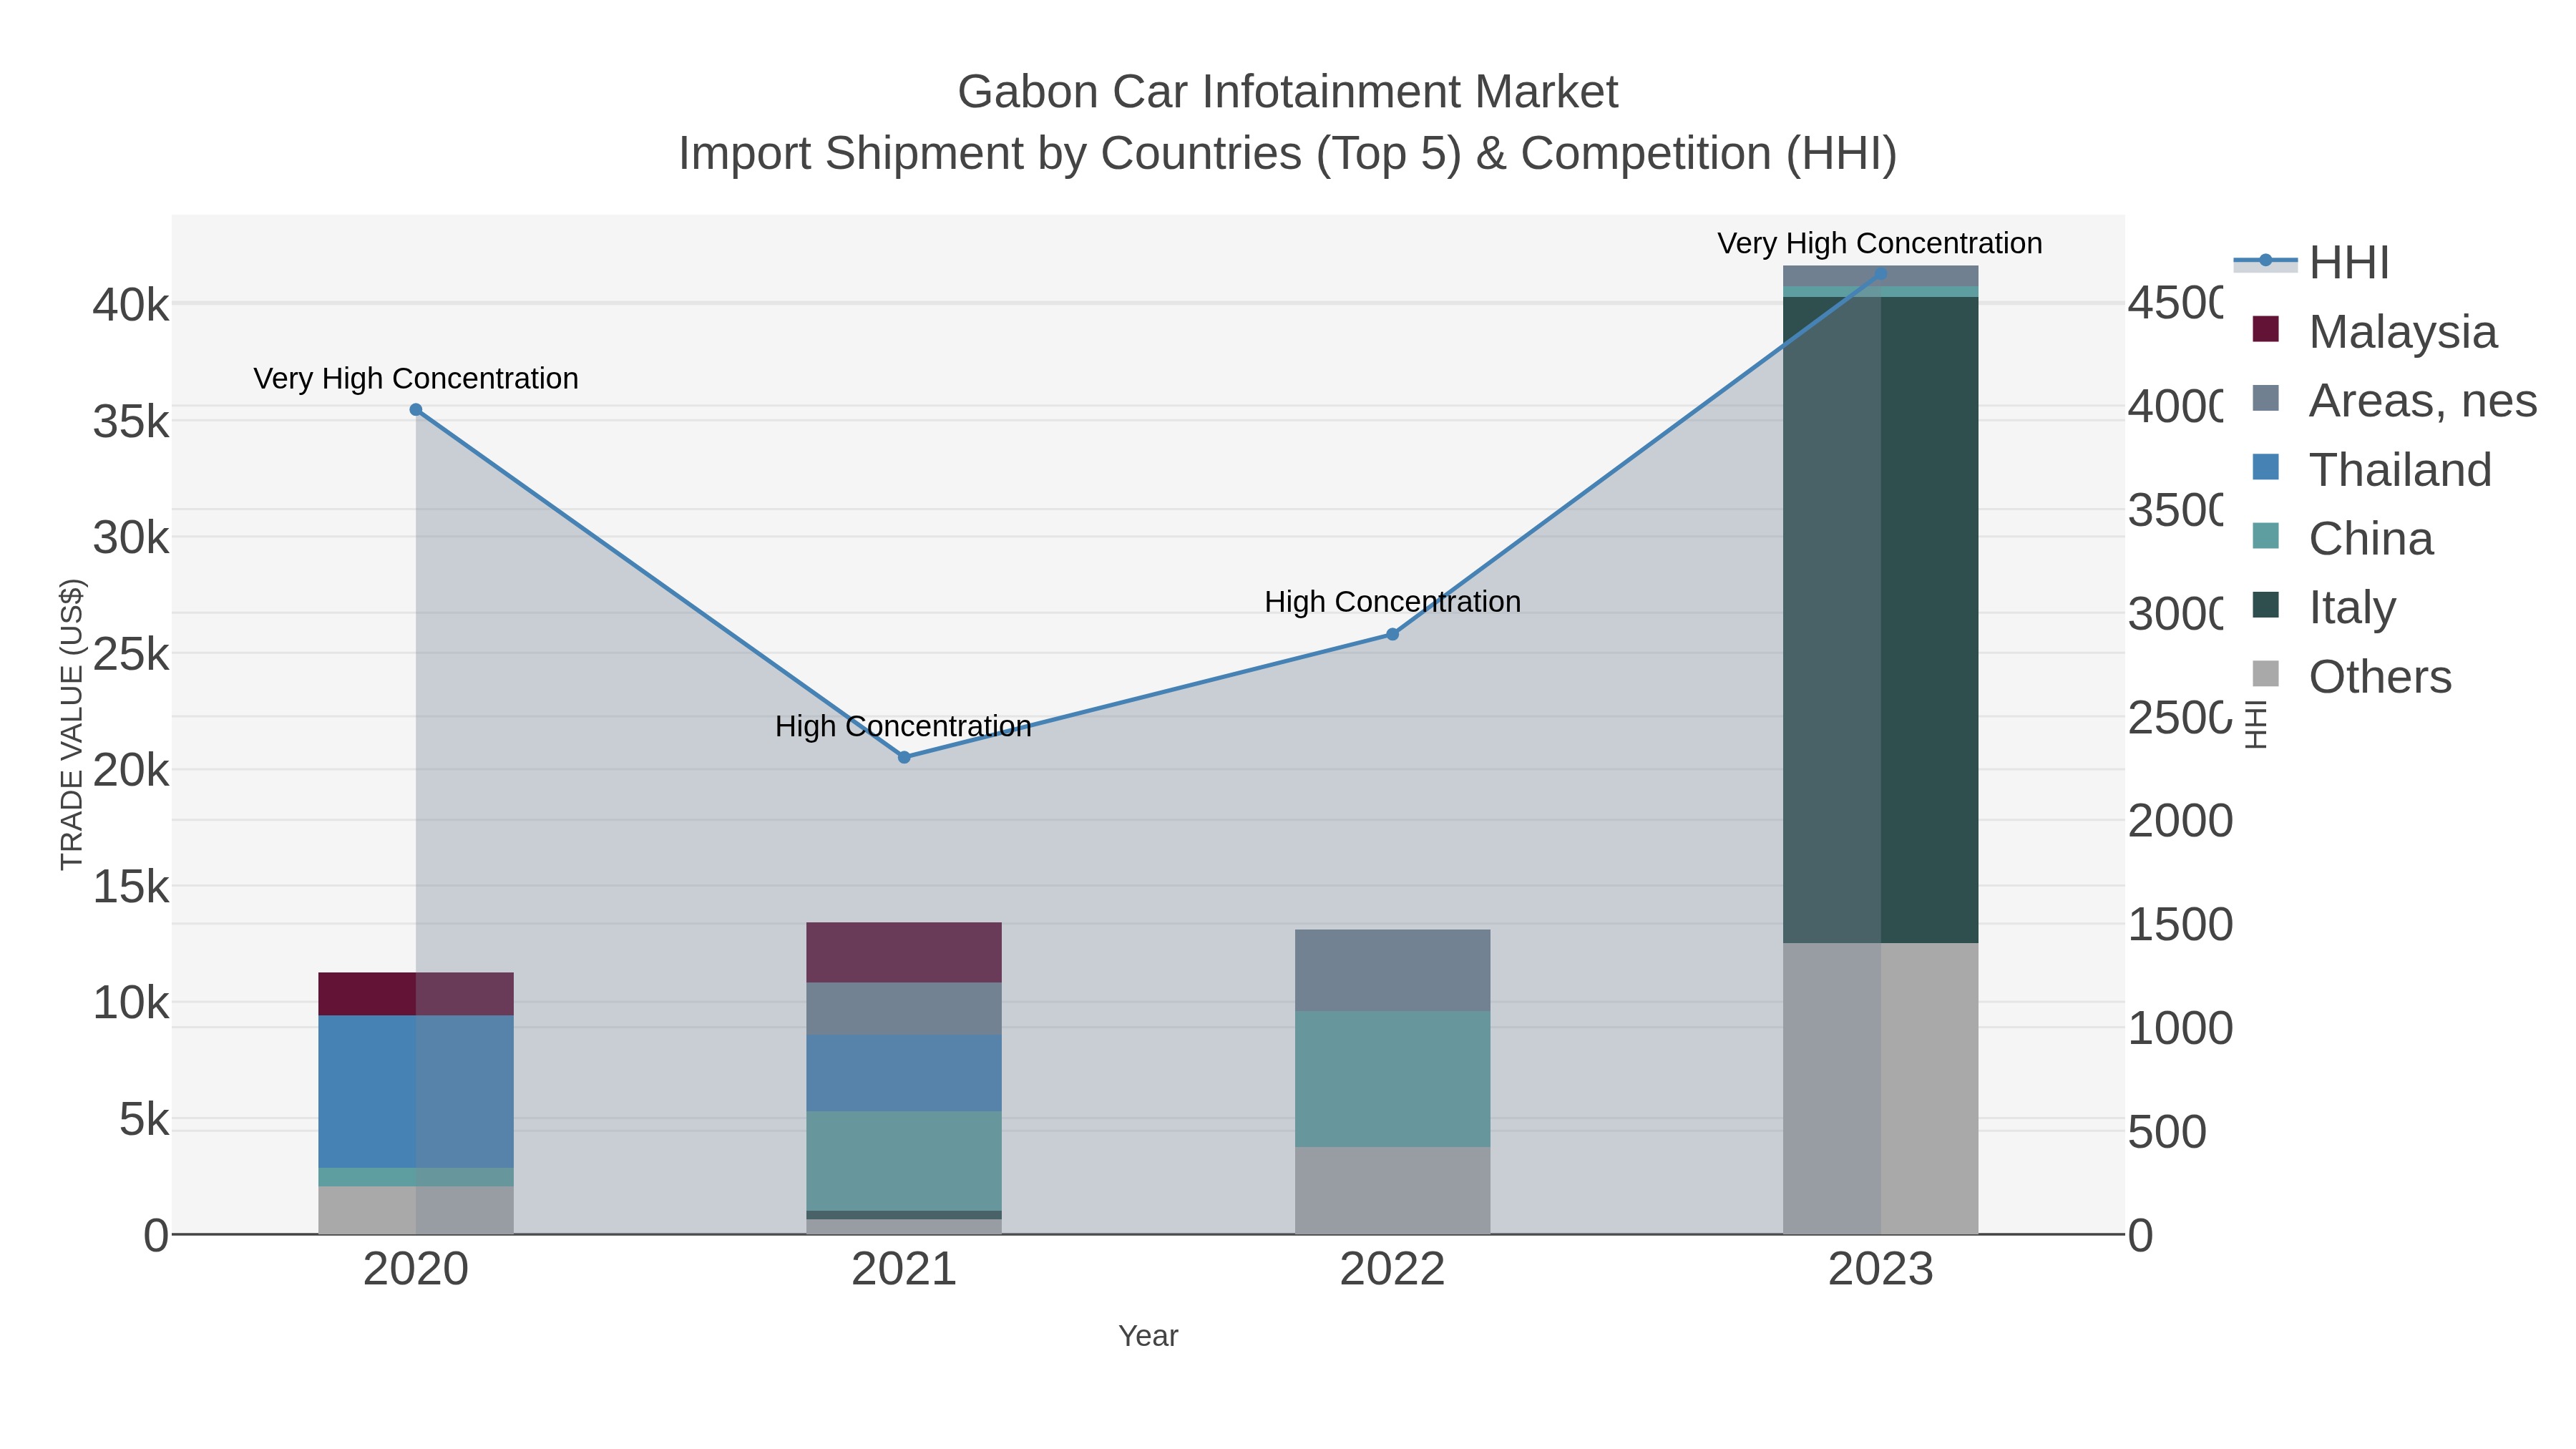Screen dimensions: 2576x1449
Task: Click the 'High Concentration' annotation above 2022
Action: tap(1392, 602)
